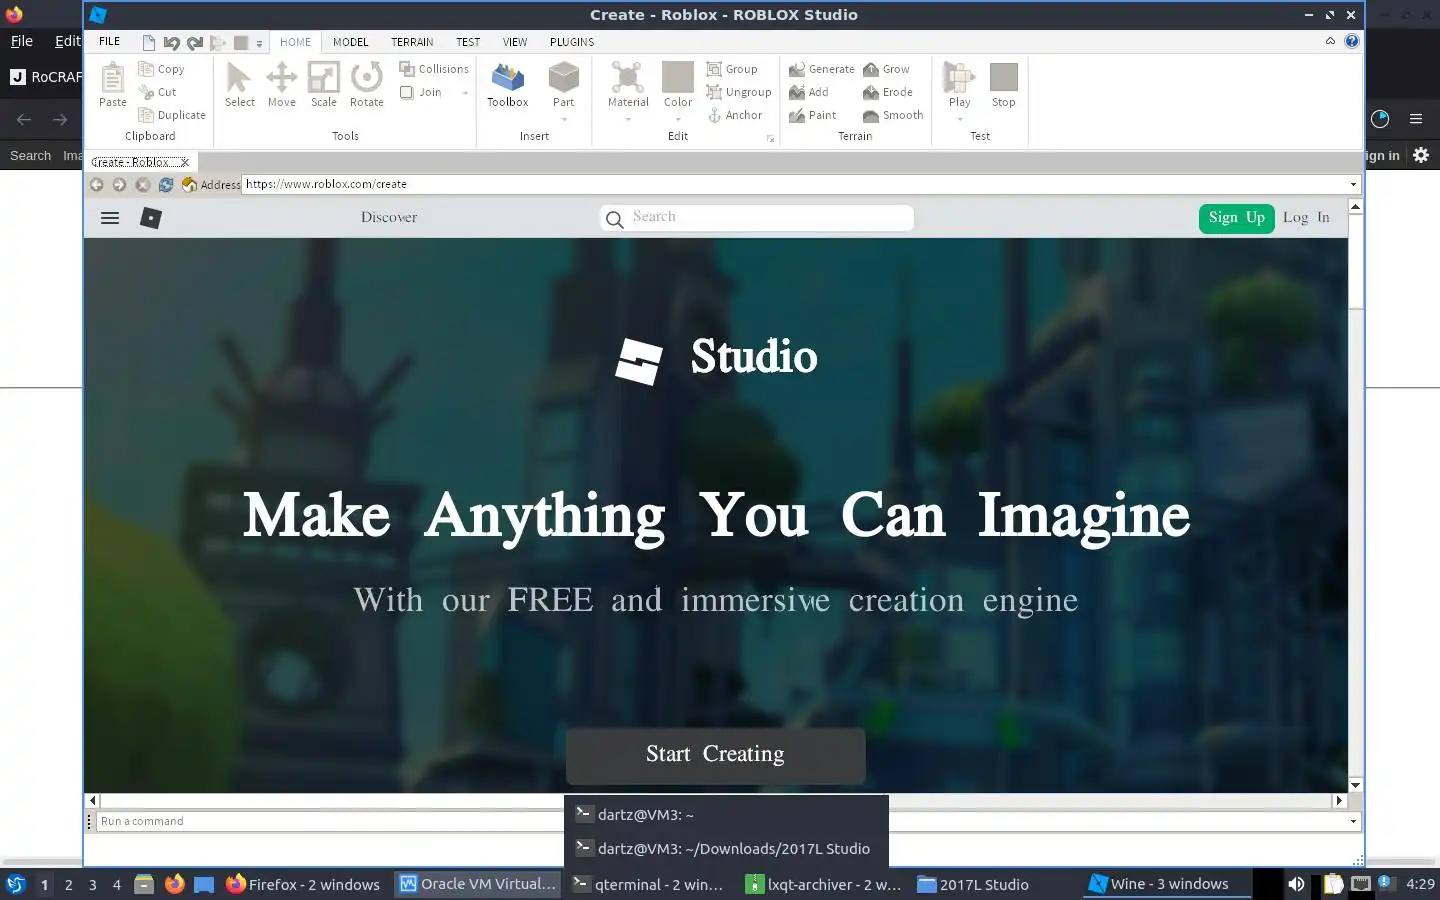
Task: Open the Edit group dialog launcher
Action: pos(770,139)
